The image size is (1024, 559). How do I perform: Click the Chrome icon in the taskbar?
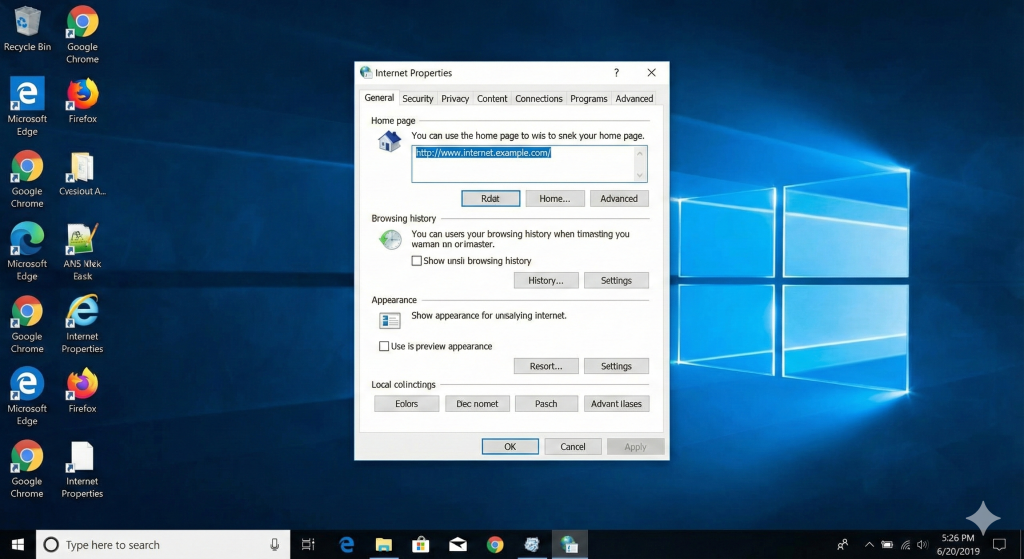click(x=495, y=544)
